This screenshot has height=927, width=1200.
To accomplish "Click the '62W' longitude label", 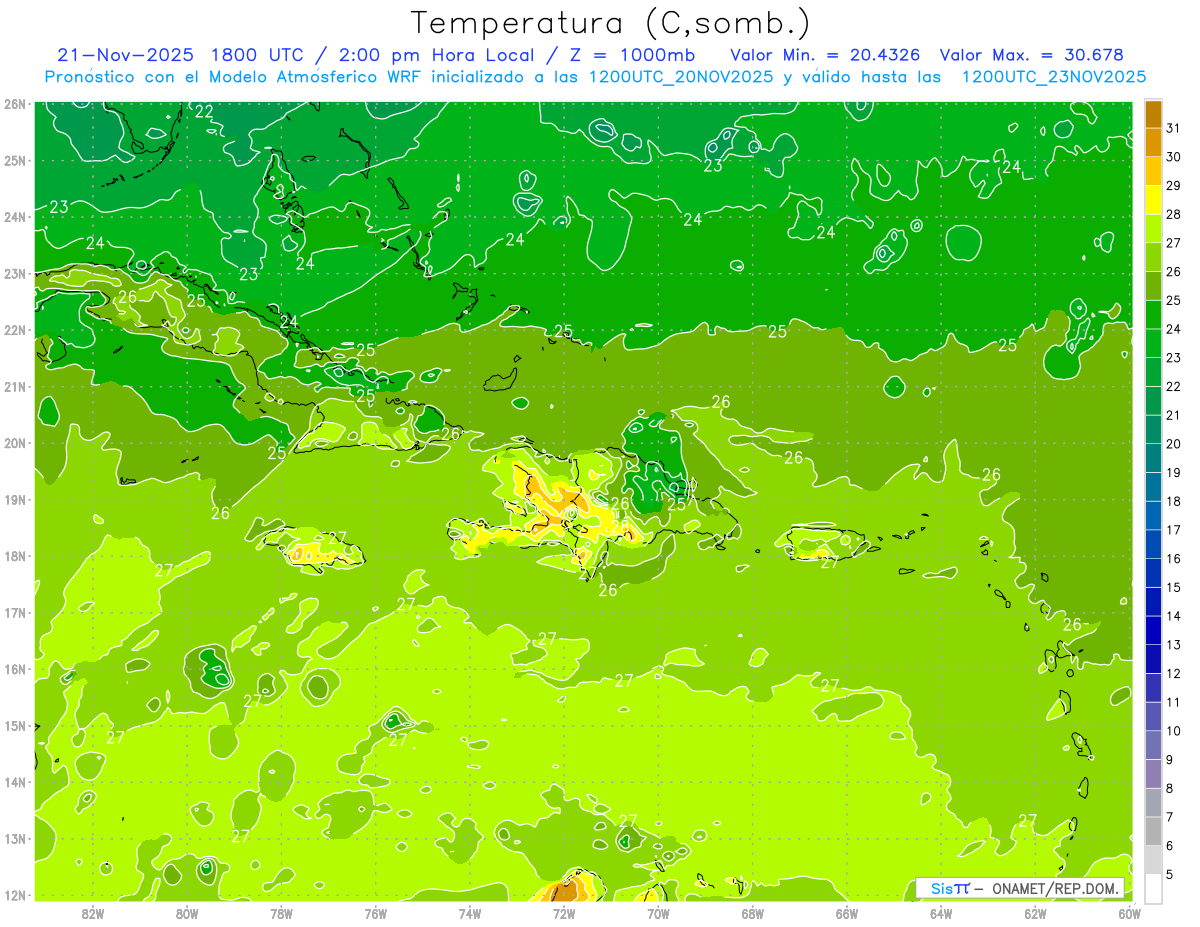I will (1035, 912).
